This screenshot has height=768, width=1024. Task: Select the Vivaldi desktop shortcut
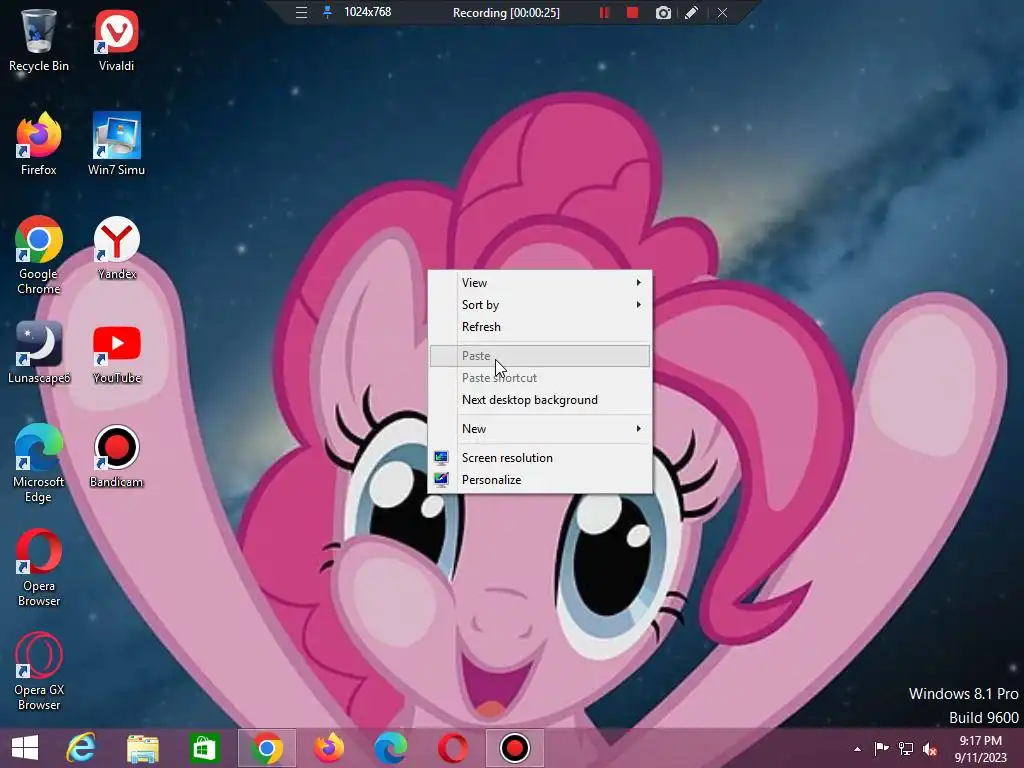coord(116,40)
